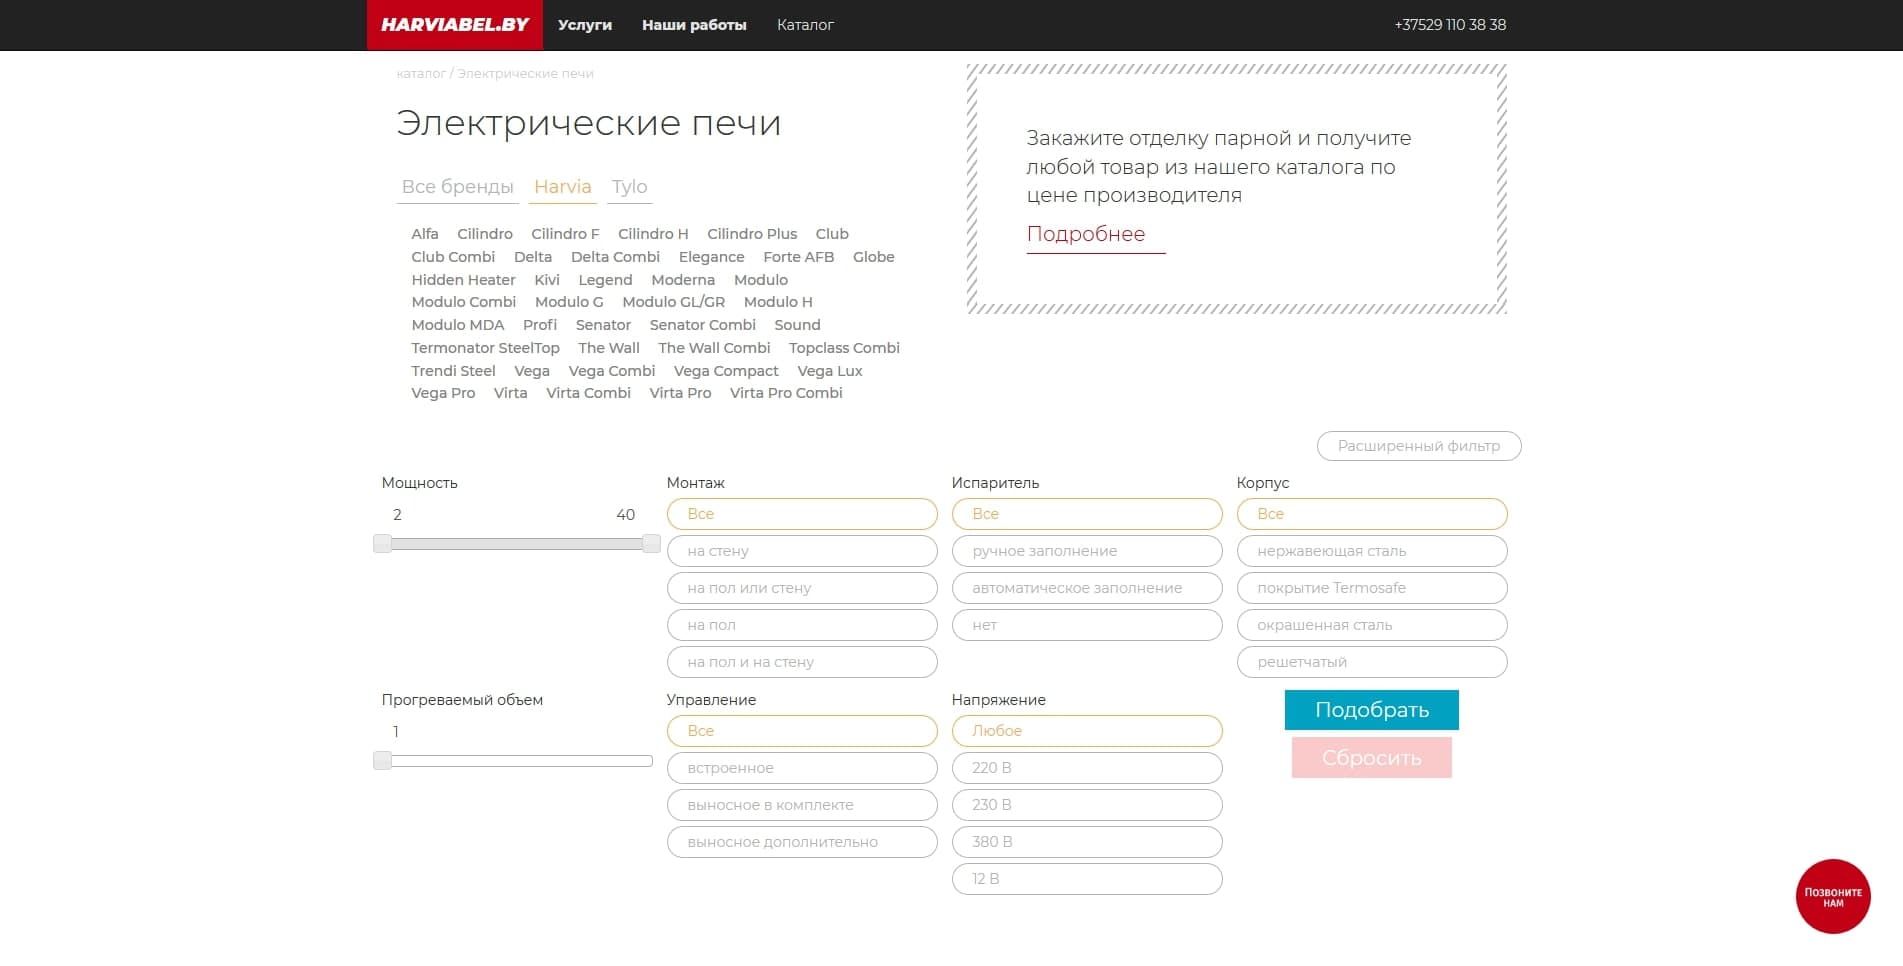Click the Прогреваемый объем slider handle
1903x966 pixels.
(x=383, y=761)
